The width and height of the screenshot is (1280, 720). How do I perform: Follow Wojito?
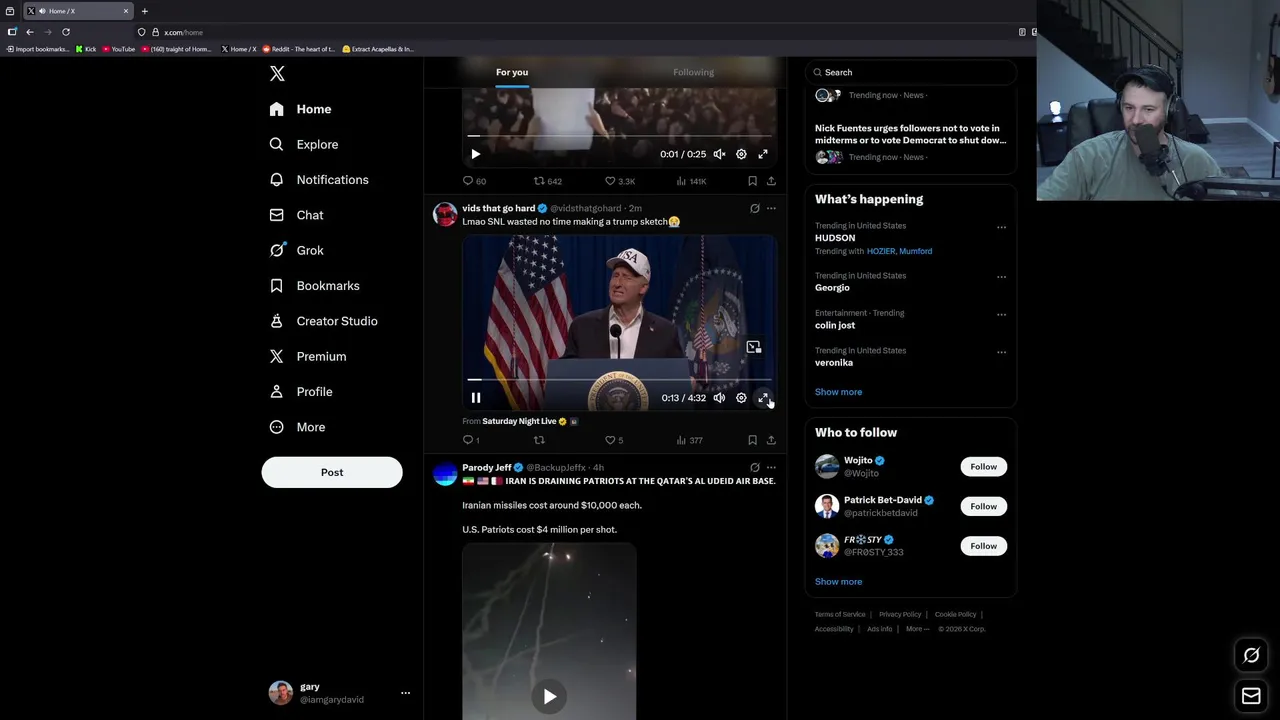coord(983,467)
